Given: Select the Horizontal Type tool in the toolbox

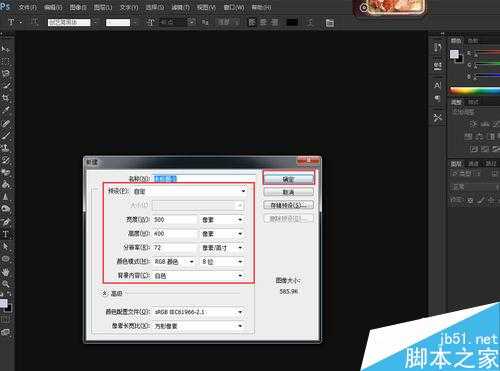Looking at the screenshot, I should [x=6, y=234].
